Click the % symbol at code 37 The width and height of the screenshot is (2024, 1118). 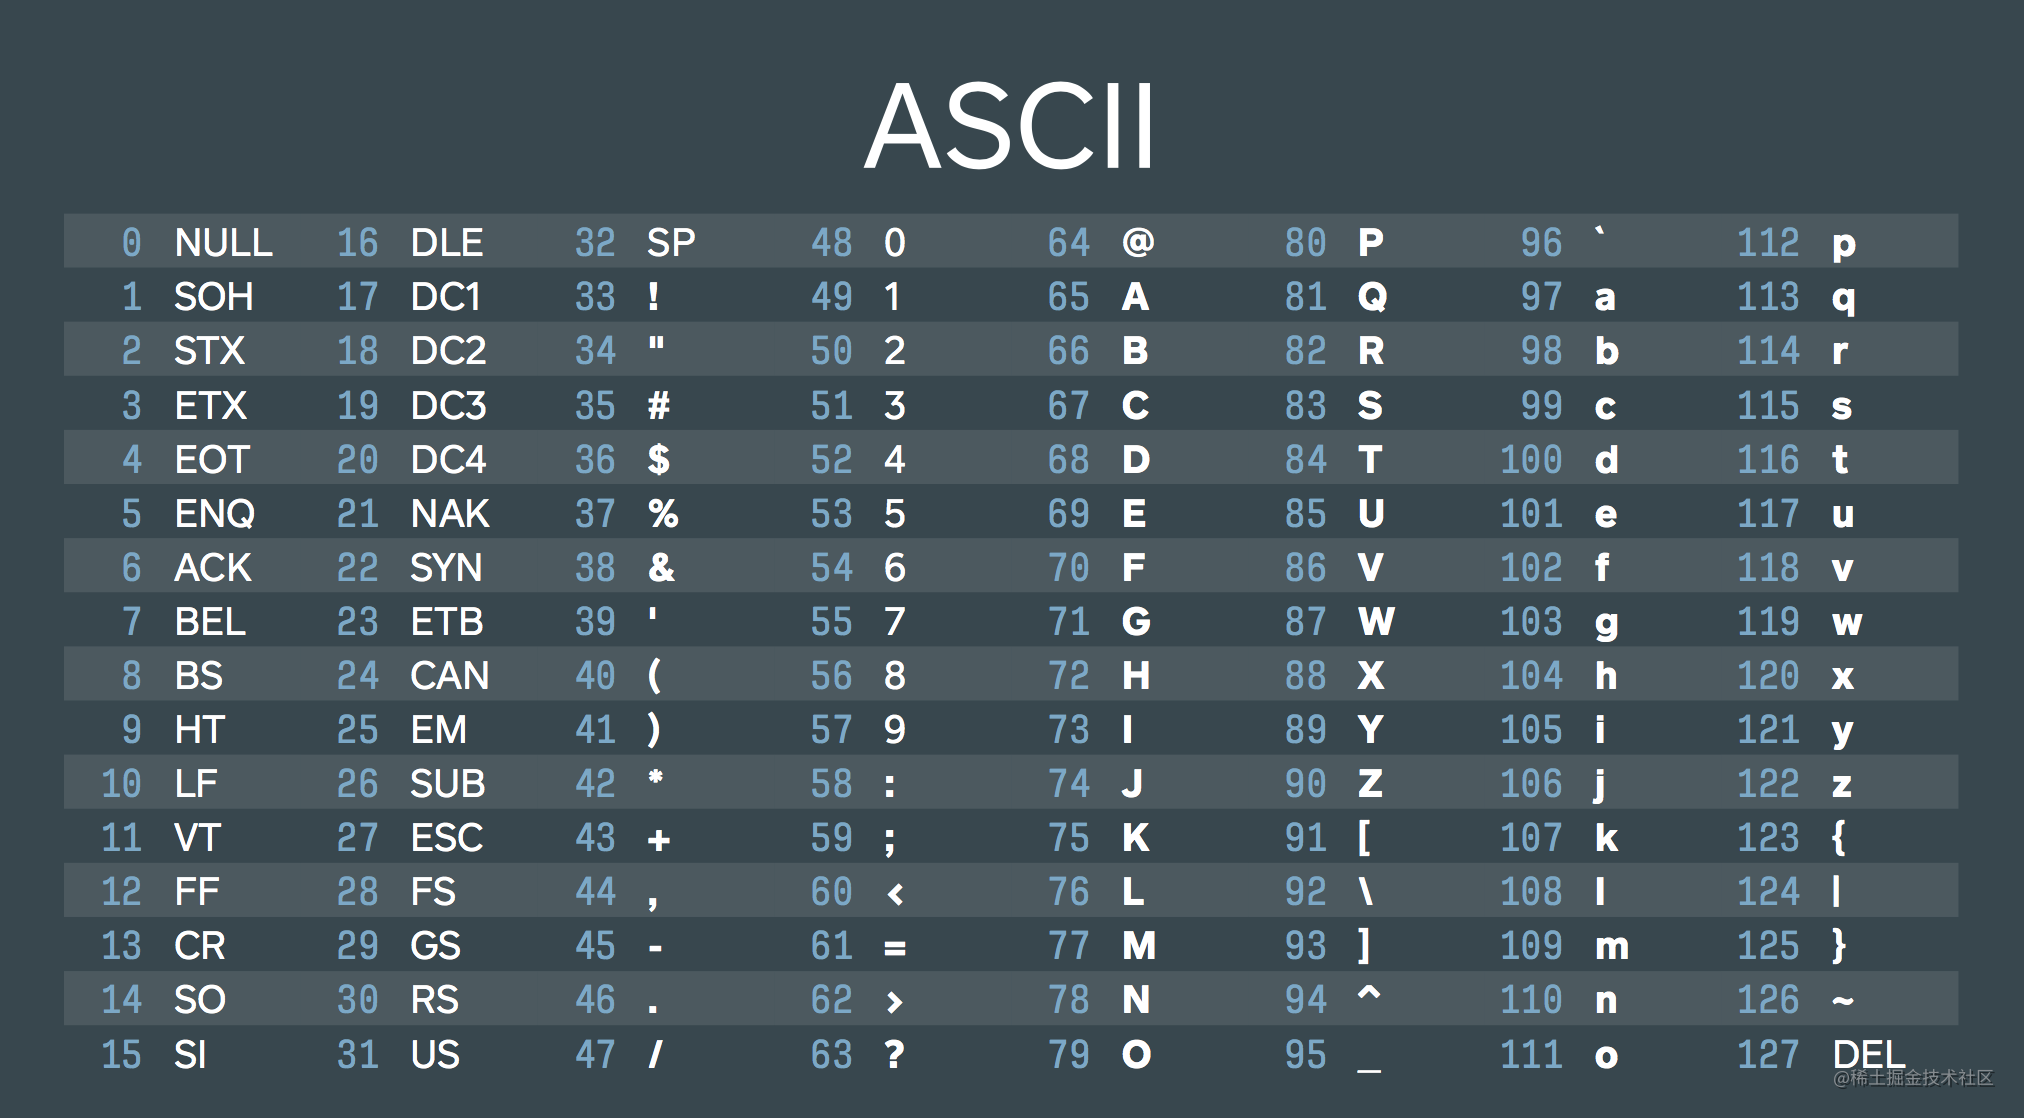pyautogui.click(x=663, y=513)
